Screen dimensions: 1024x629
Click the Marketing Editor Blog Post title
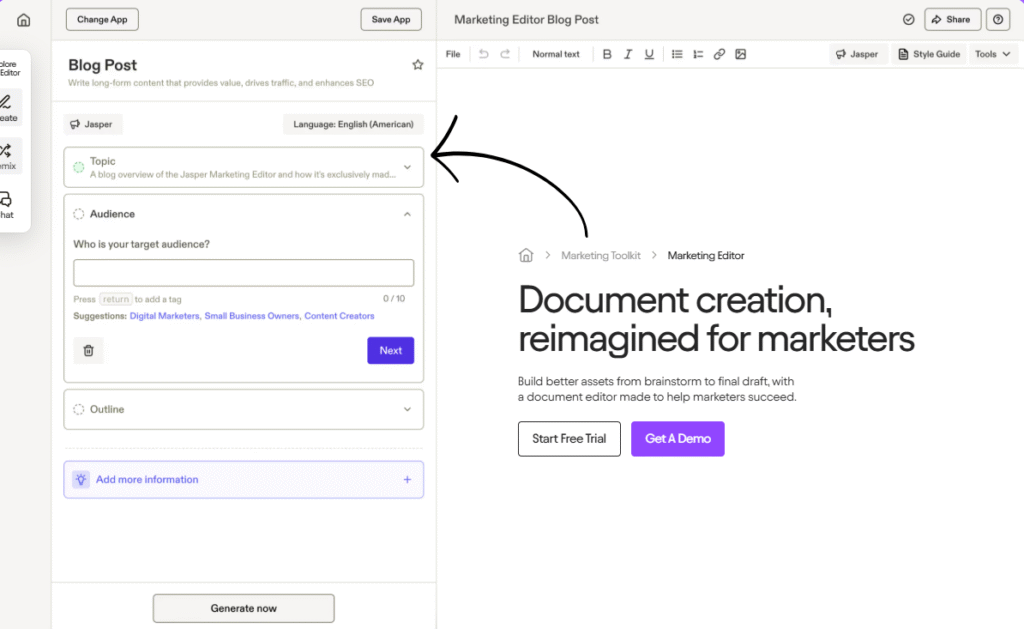(526, 20)
